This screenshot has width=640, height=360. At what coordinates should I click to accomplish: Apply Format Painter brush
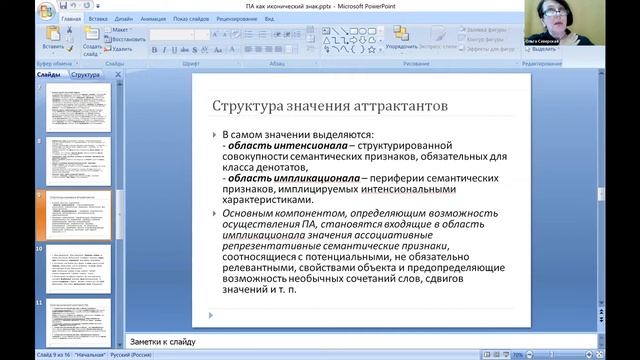pos(69,49)
